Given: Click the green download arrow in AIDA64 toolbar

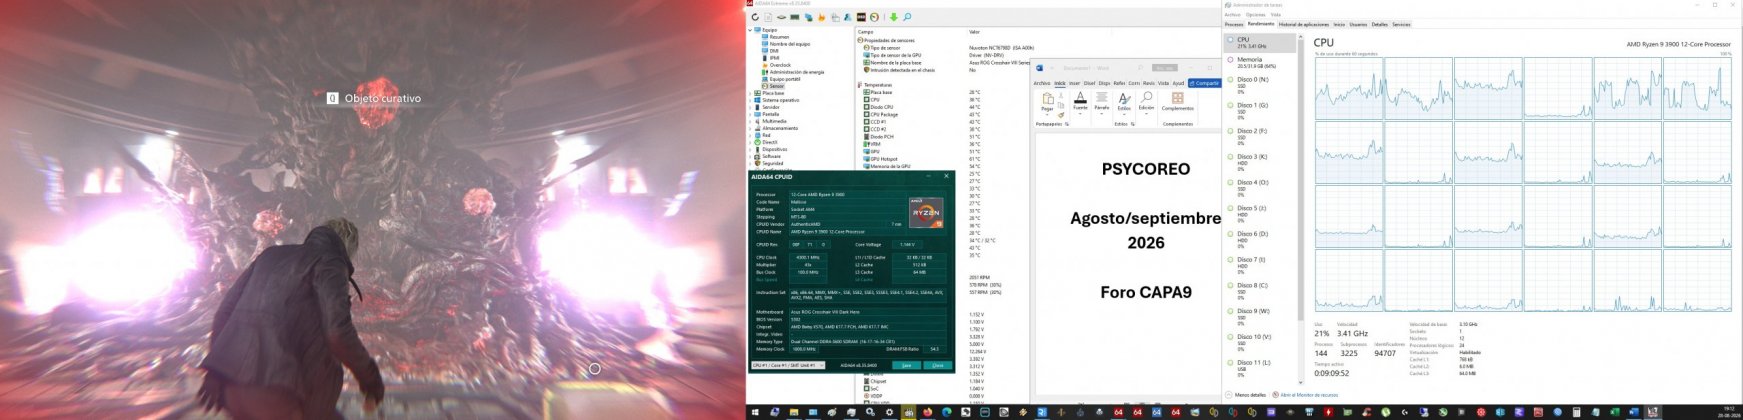Looking at the screenshot, I should (894, 17).
